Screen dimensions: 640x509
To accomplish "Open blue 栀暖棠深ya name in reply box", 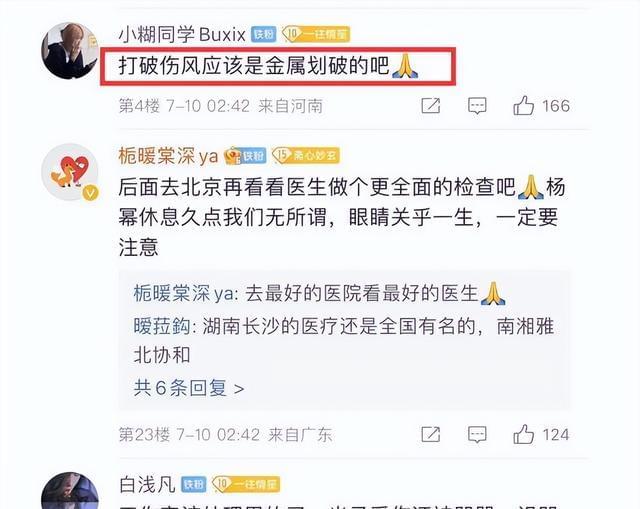I will click(184, 293).
